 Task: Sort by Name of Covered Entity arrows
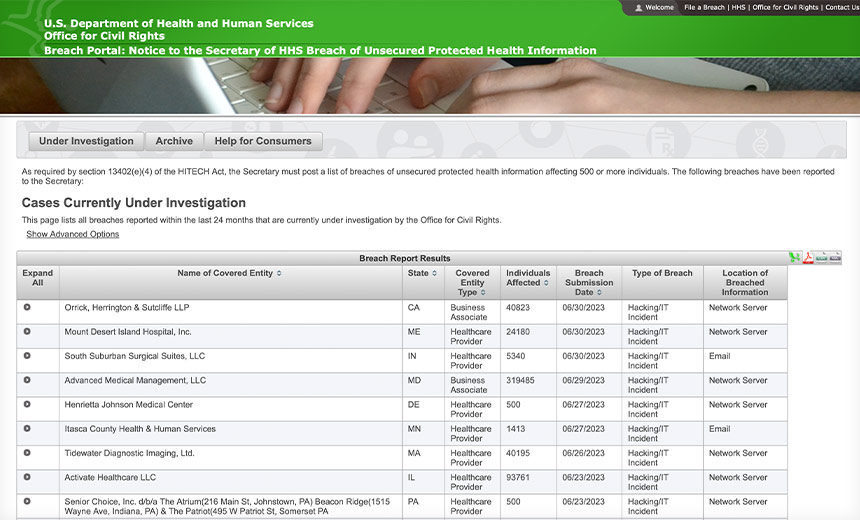click(x=279, y=273)
